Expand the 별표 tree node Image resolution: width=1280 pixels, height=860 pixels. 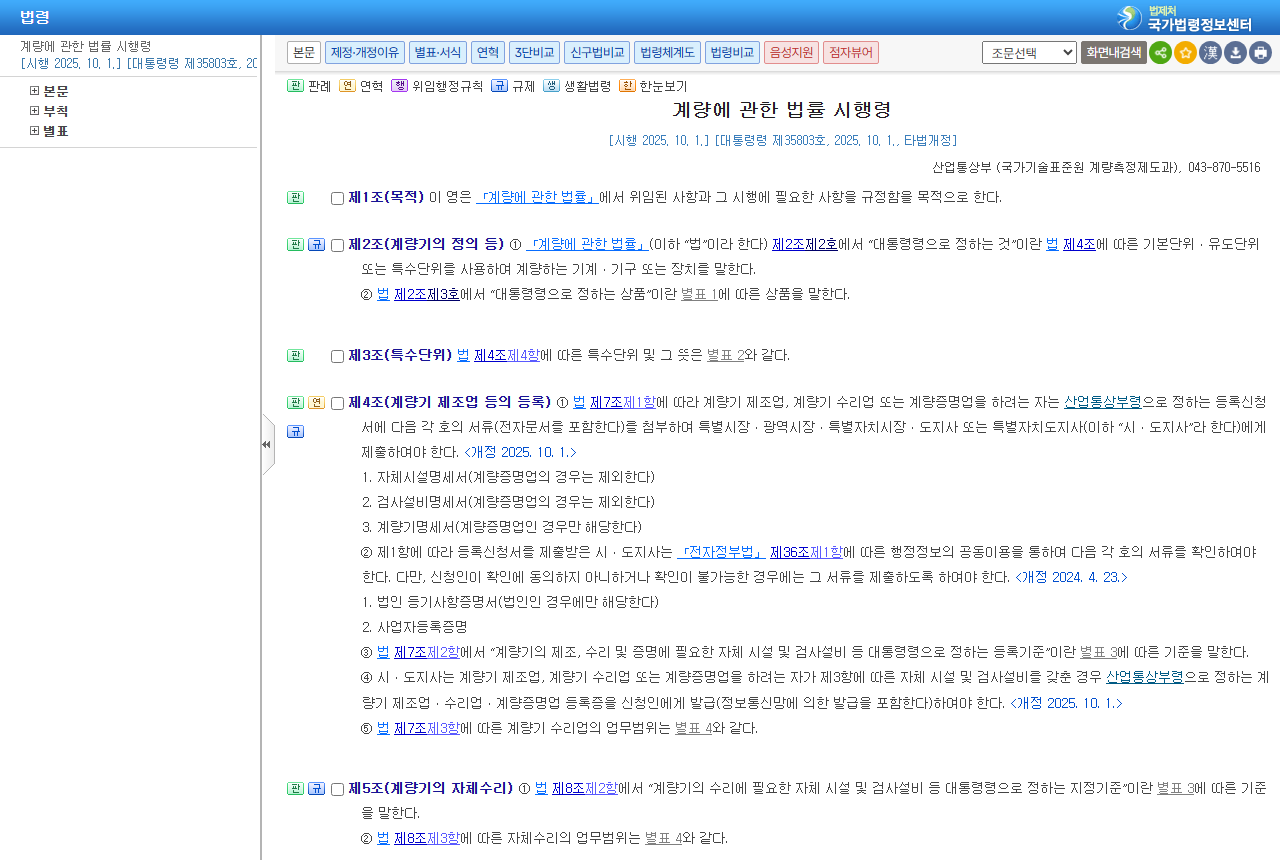34,131
